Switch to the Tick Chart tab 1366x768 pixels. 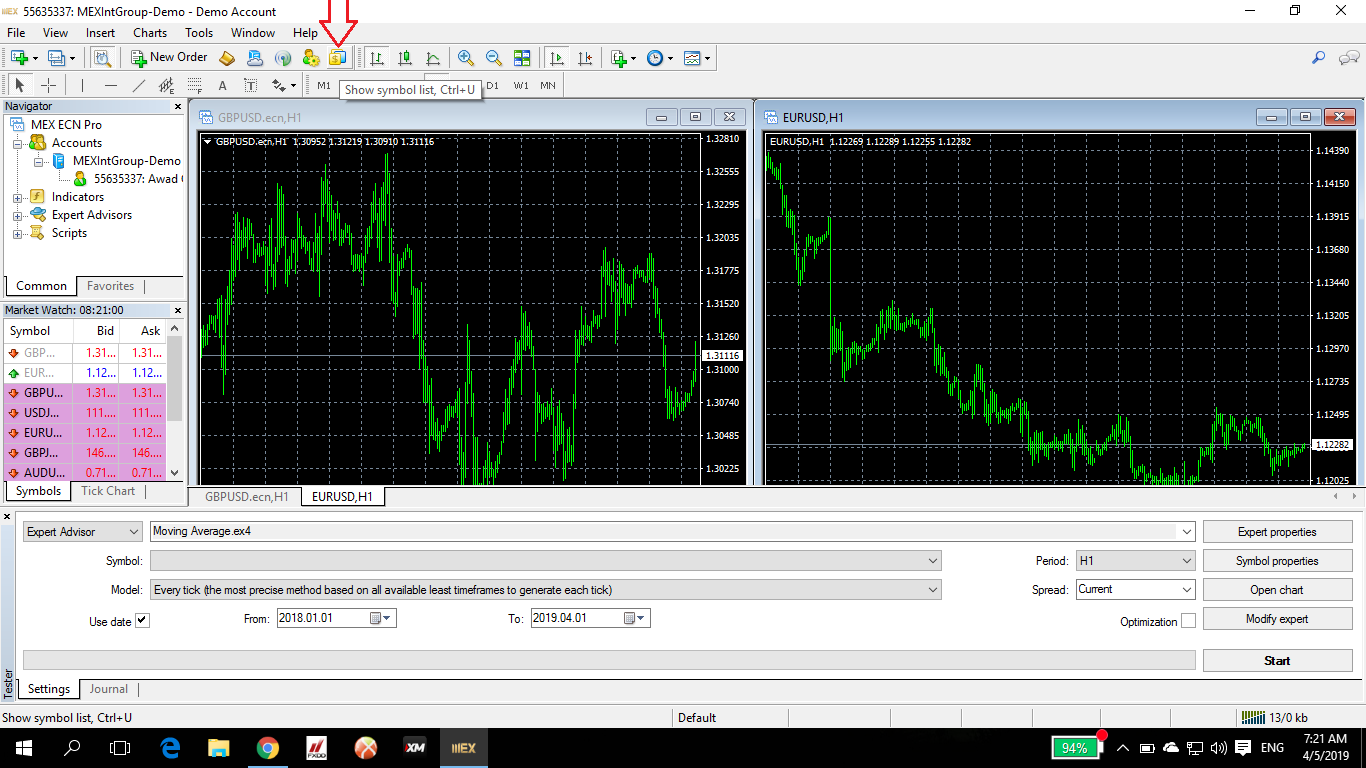[x=108, y=491]
